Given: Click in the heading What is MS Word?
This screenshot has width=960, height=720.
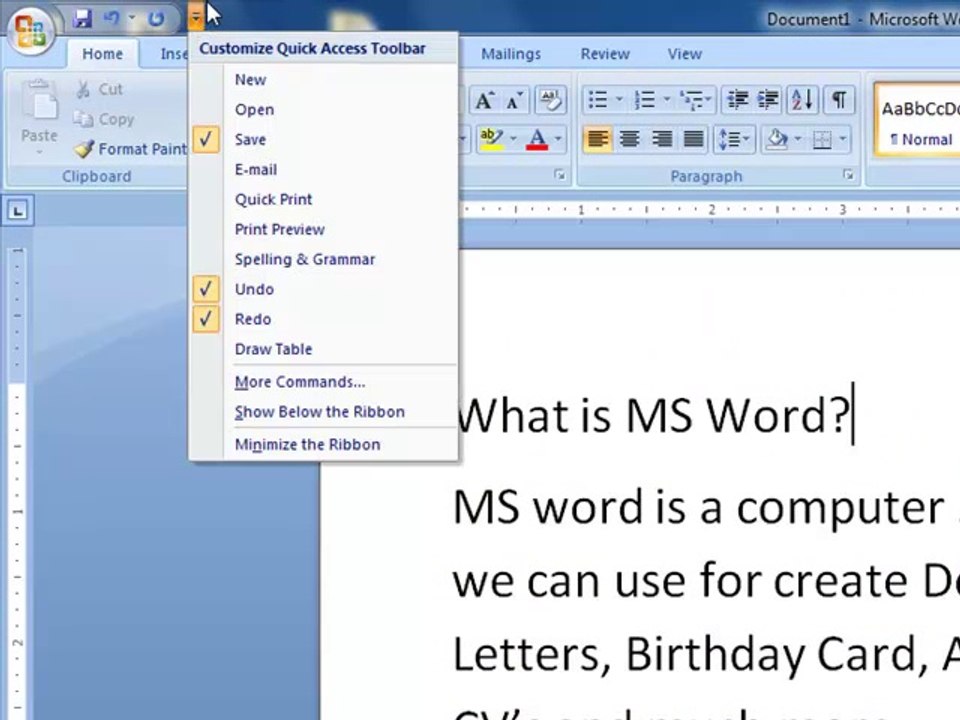Looking at the screenshot, I should 653,416.
